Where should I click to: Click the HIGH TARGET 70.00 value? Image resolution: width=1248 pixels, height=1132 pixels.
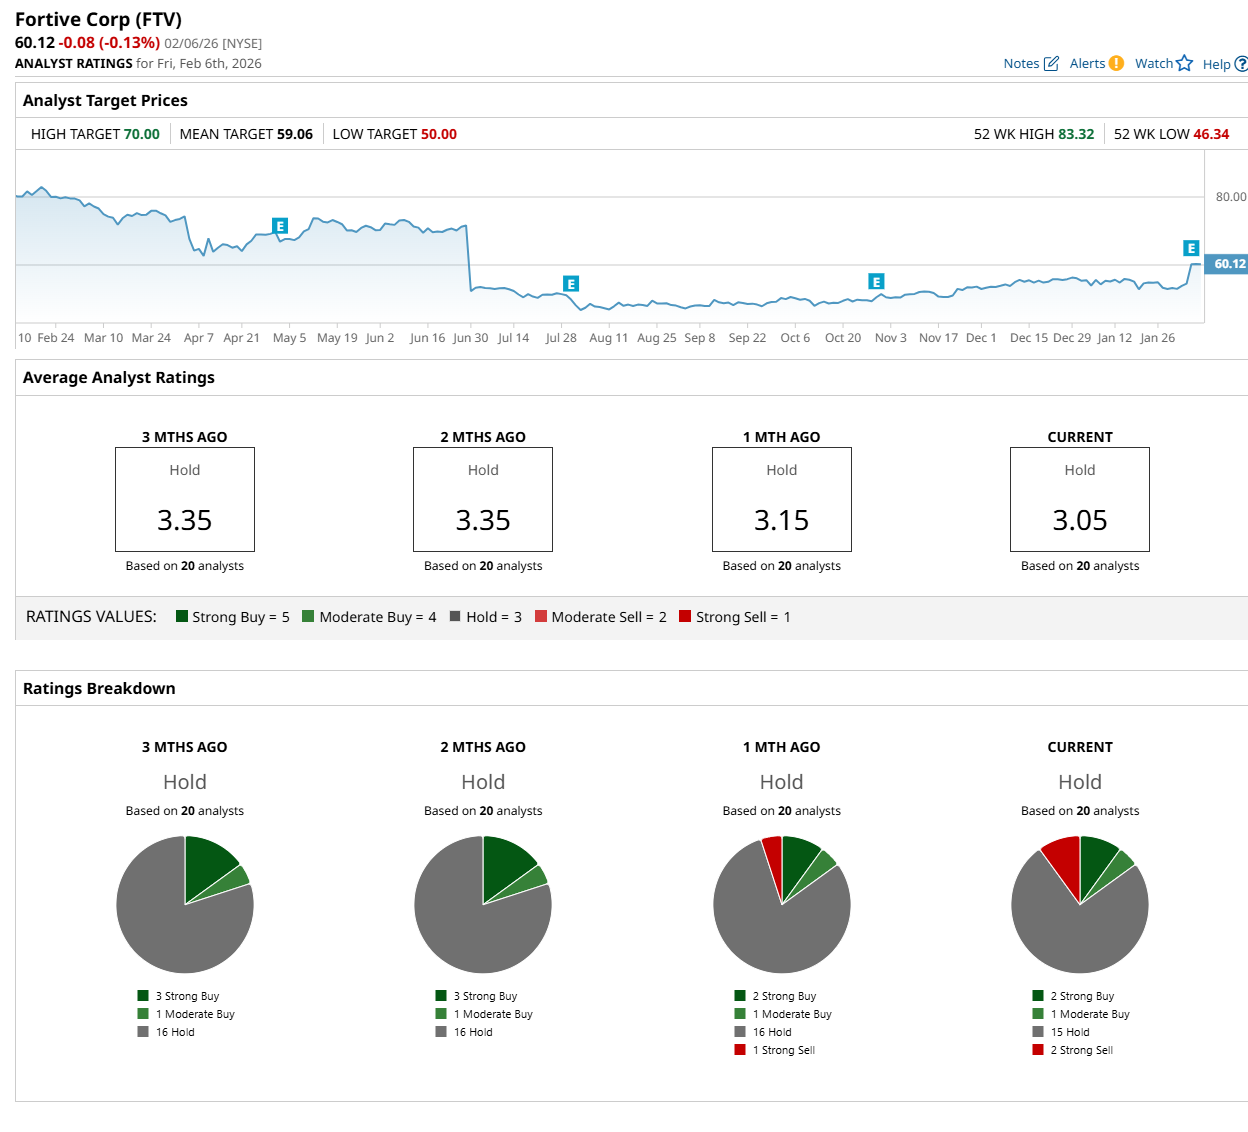coord(142,134)
